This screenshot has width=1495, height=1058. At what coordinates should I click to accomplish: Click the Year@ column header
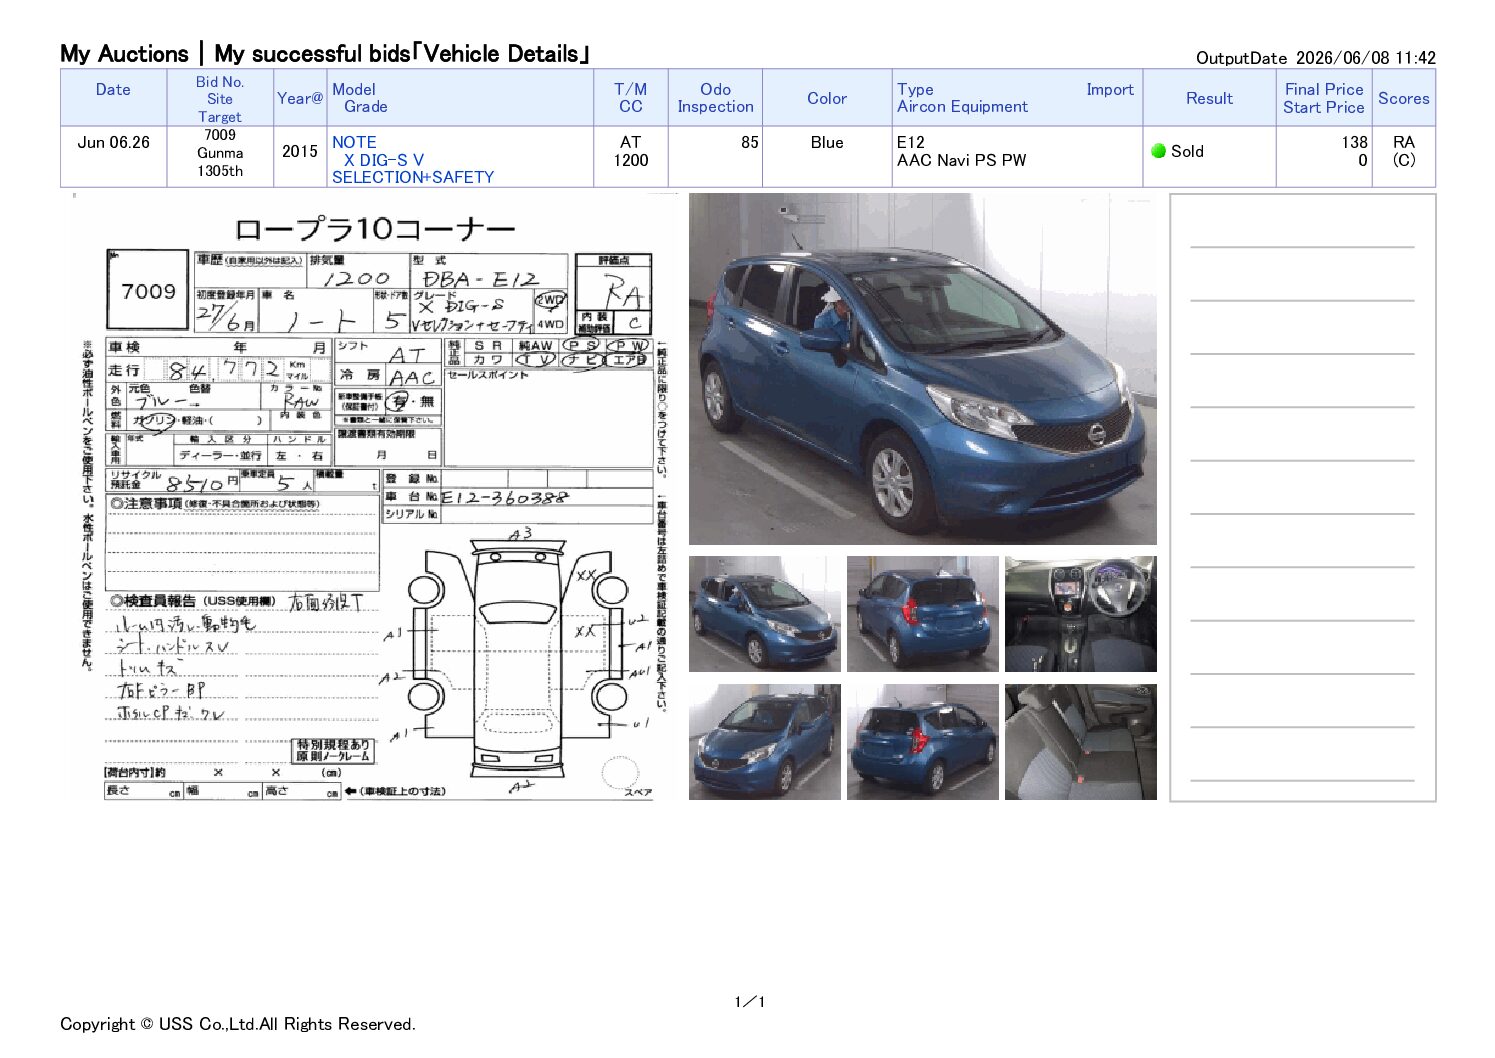[300, 98]
